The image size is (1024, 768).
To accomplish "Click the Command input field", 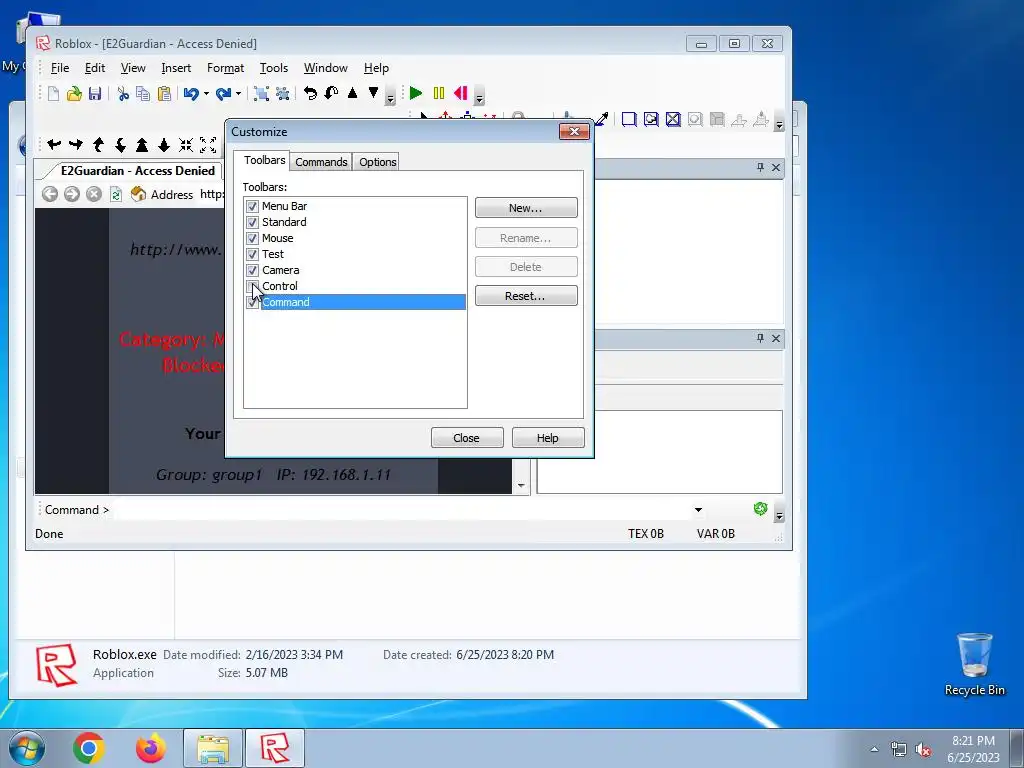I will point(402,510).
